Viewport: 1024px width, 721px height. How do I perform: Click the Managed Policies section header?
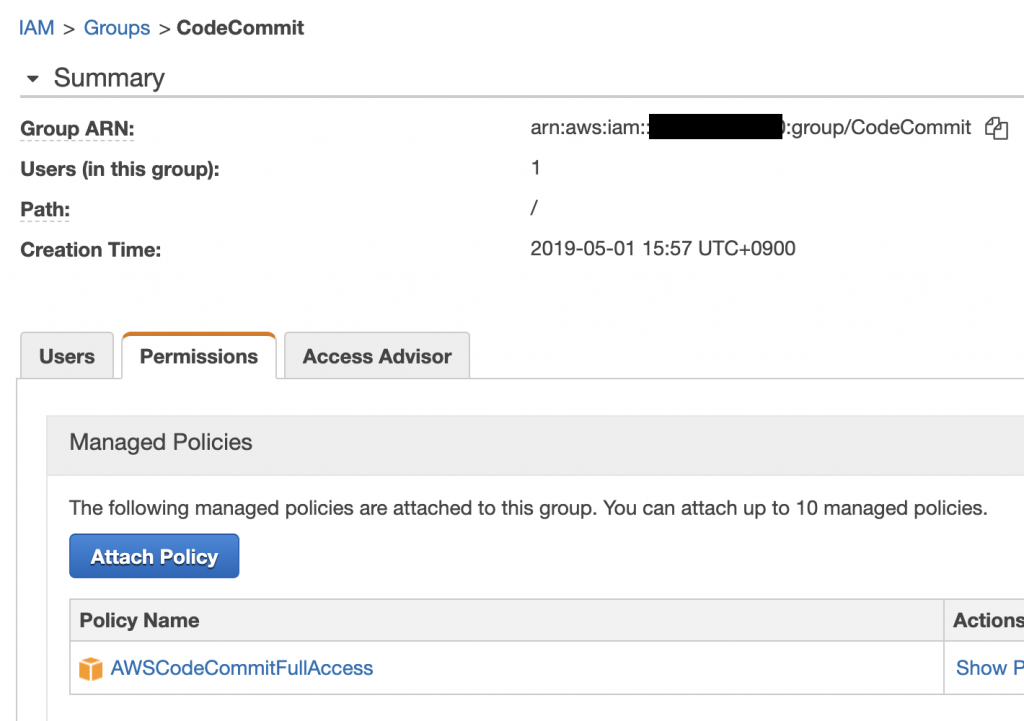[535, 445]
